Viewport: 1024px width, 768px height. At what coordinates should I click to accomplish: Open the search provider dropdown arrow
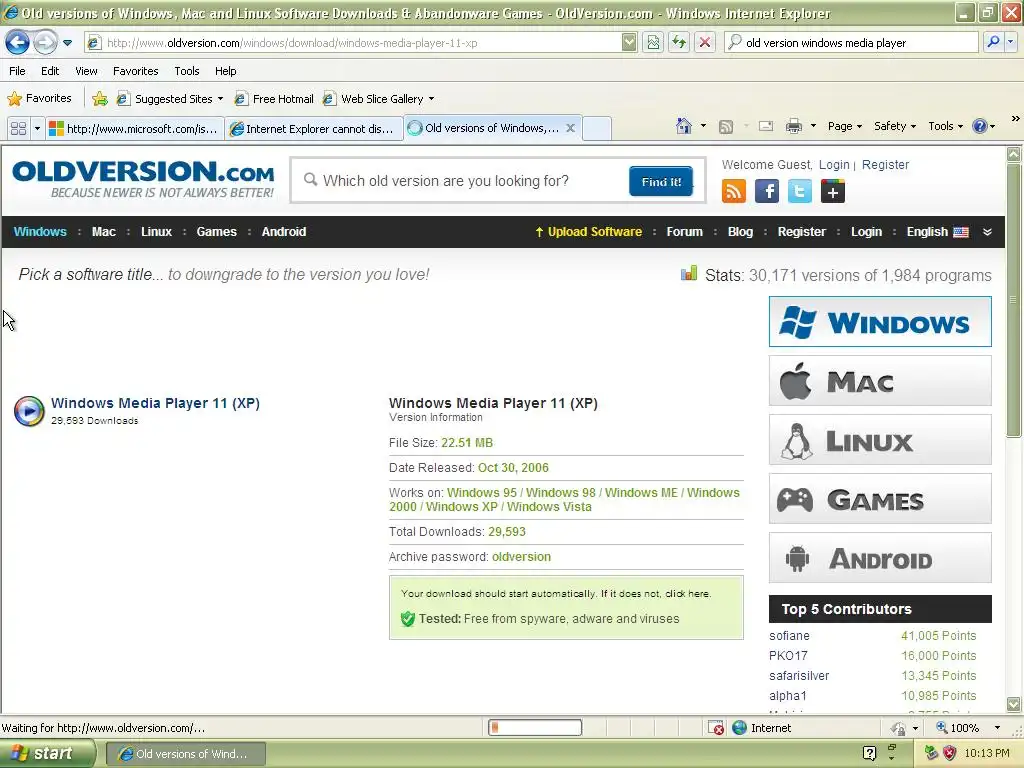(x=1010, y=43)
